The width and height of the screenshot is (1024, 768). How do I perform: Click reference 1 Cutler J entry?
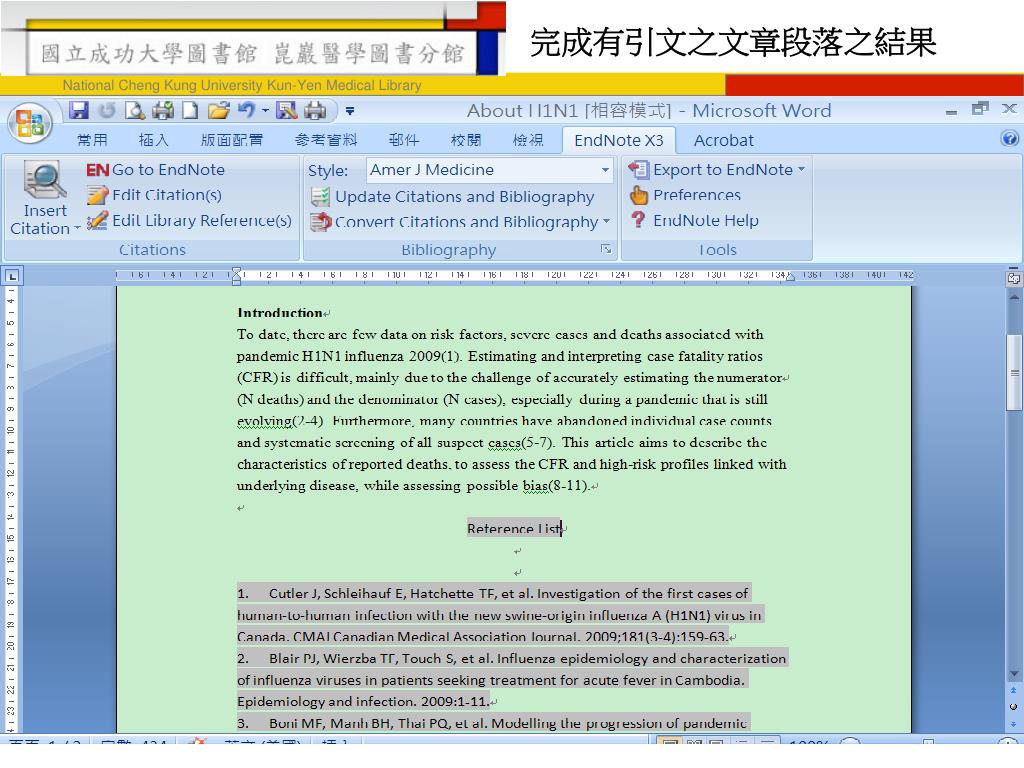pos(499,615)
